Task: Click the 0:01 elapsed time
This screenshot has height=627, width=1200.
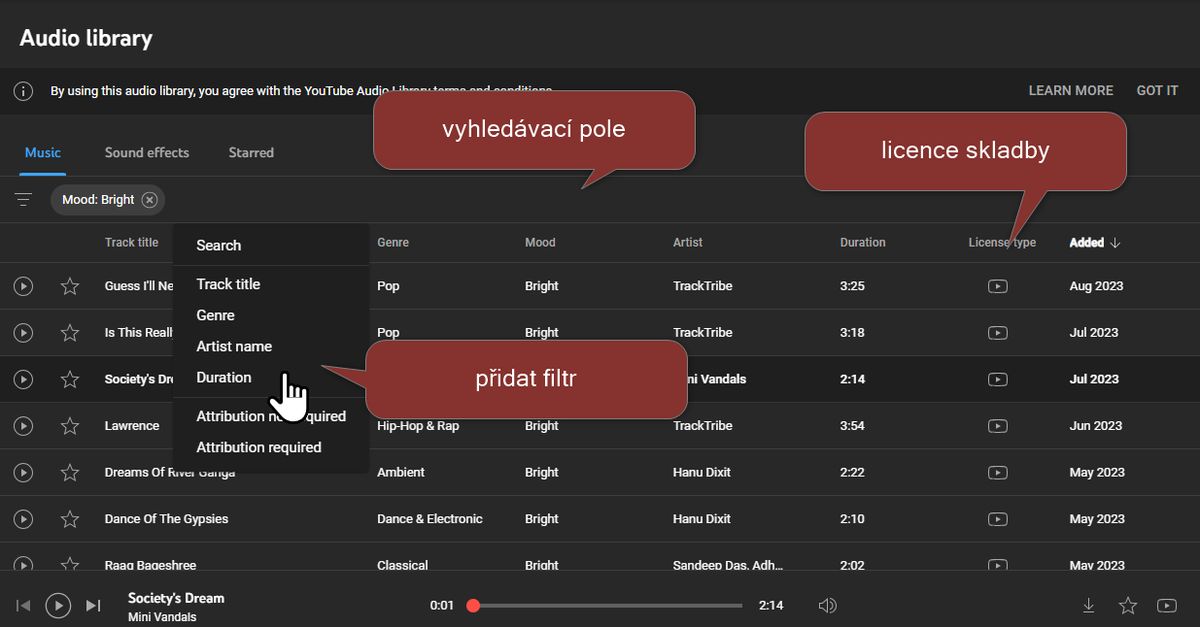Action: (x=442, y=605)
